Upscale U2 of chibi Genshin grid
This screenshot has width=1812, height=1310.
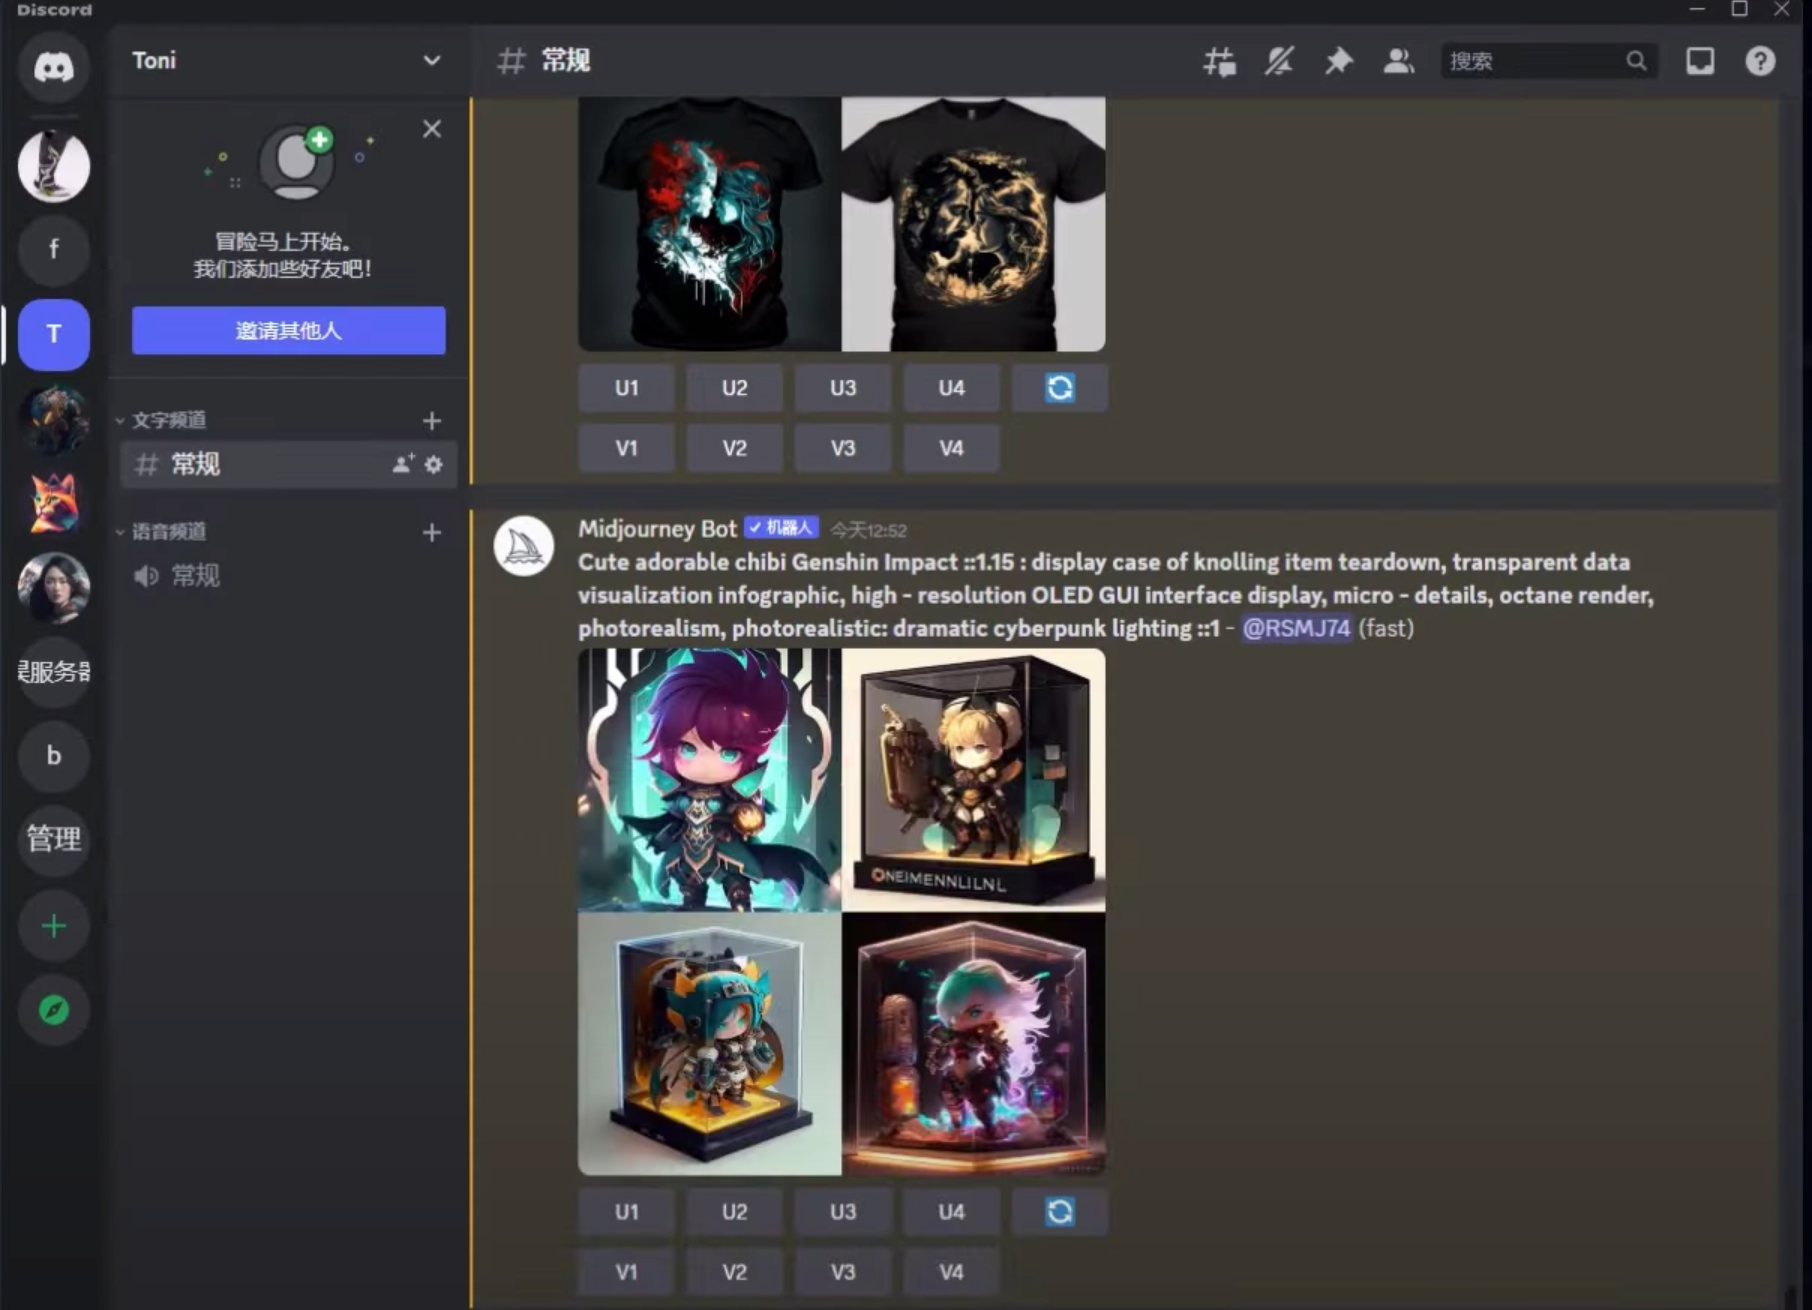[734, 1212]
